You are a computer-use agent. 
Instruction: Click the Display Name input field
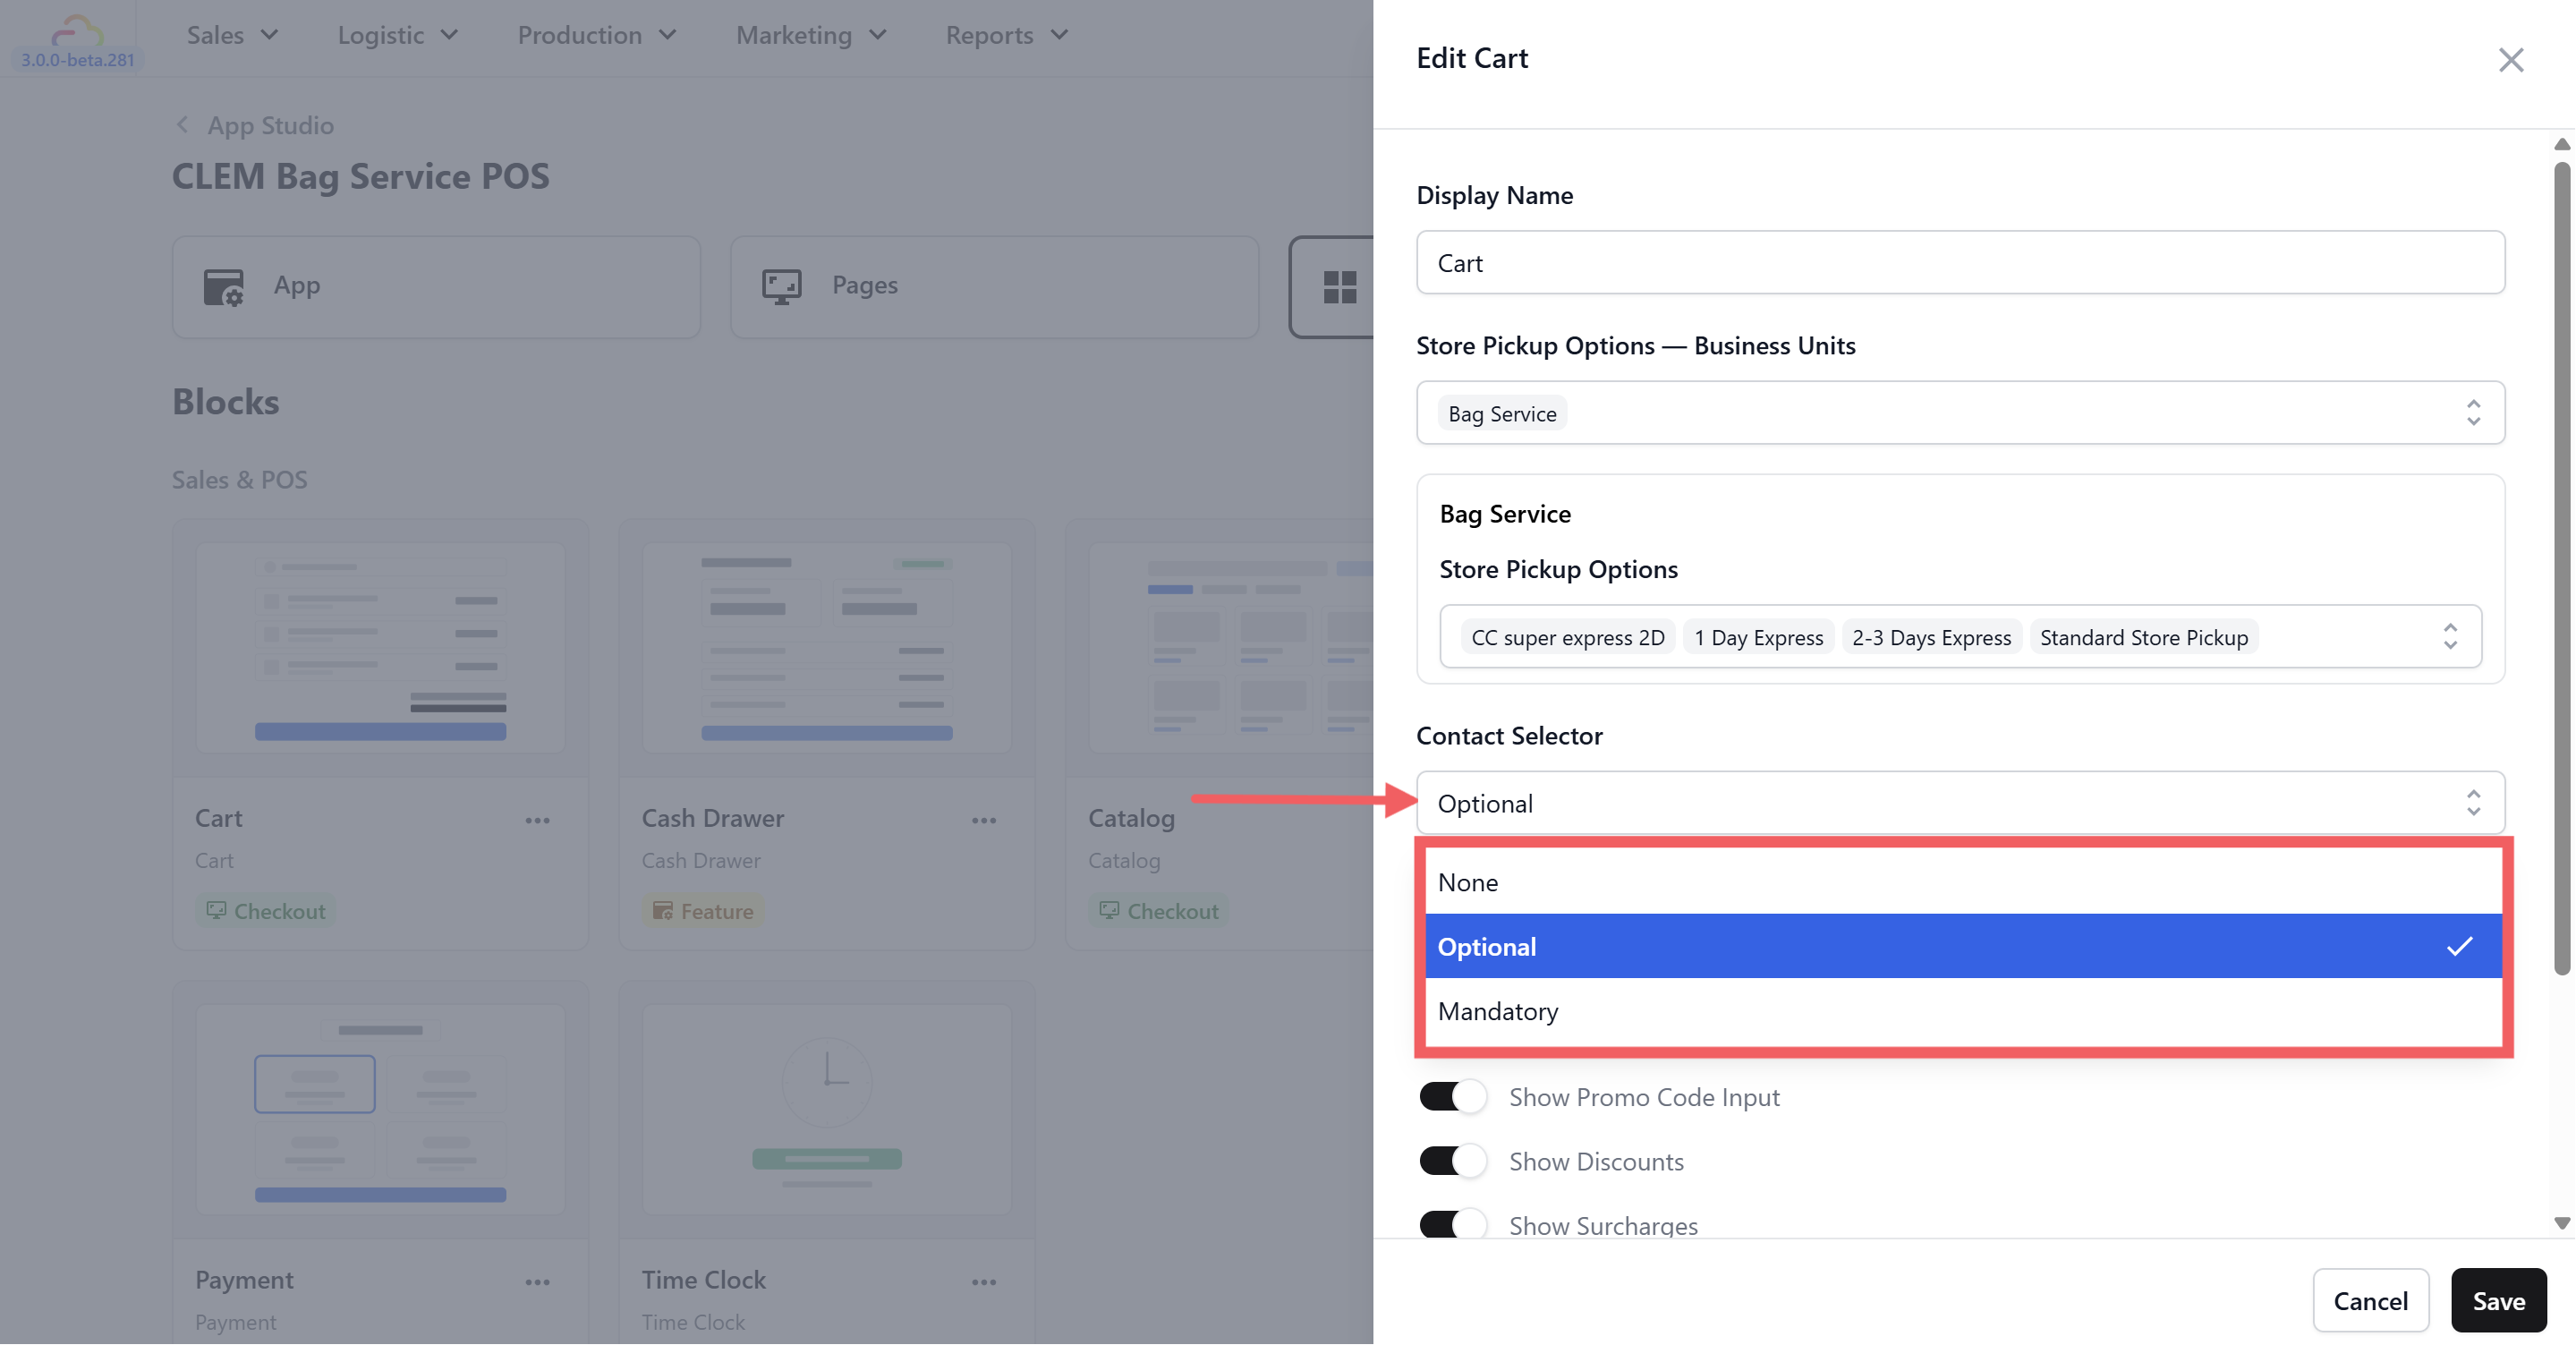point(1959,263)
